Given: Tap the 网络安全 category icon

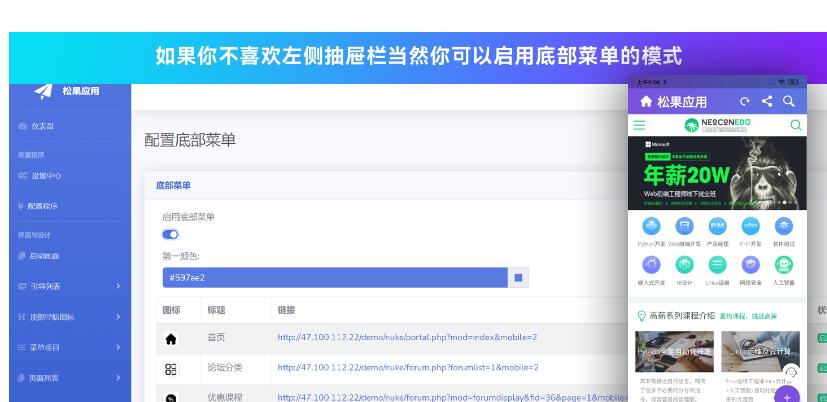Looking at the screenshot, I should [751, 265].
